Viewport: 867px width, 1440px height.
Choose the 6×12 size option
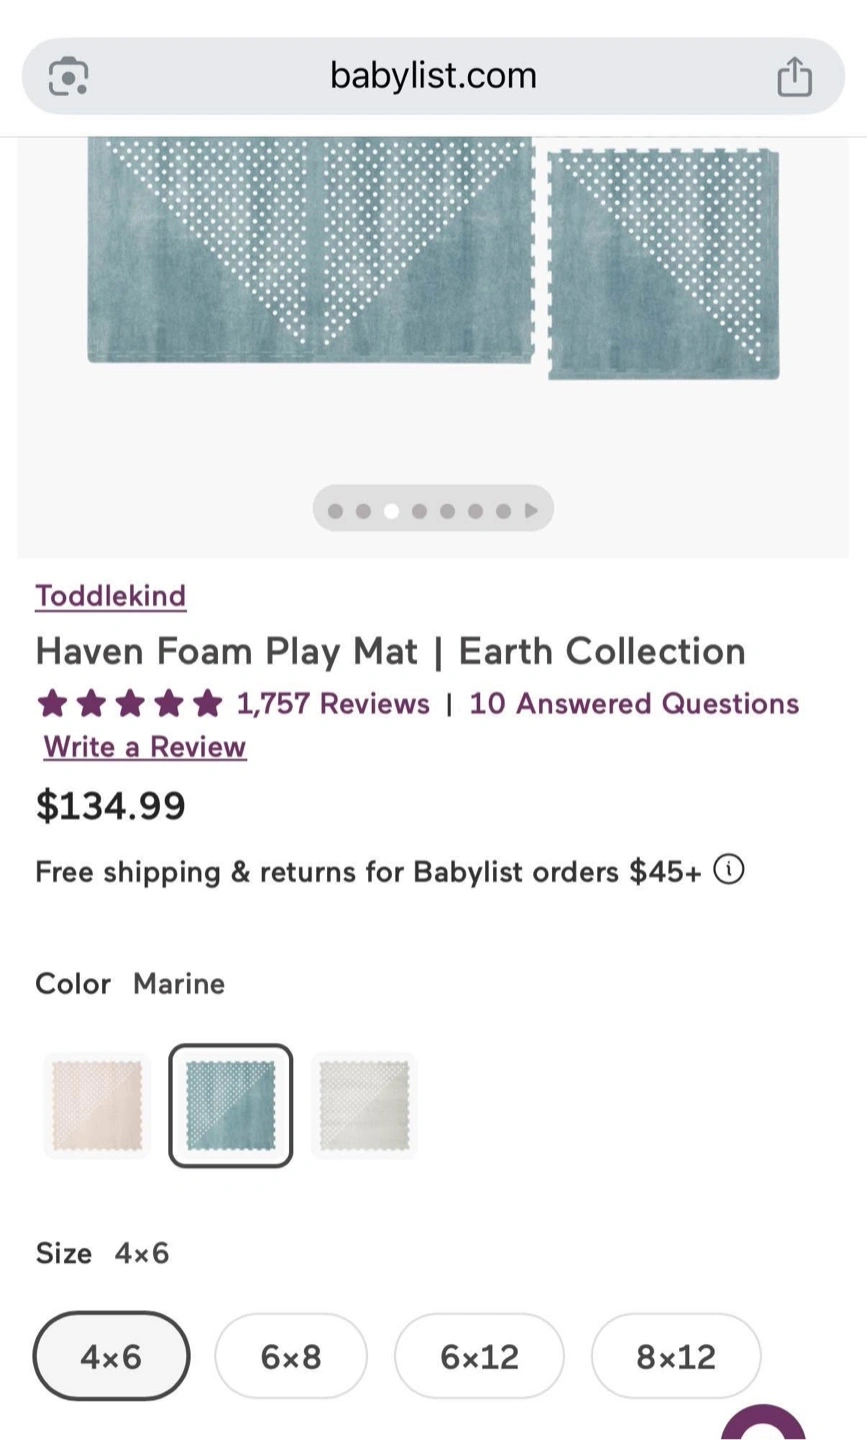coord(479,1356)
